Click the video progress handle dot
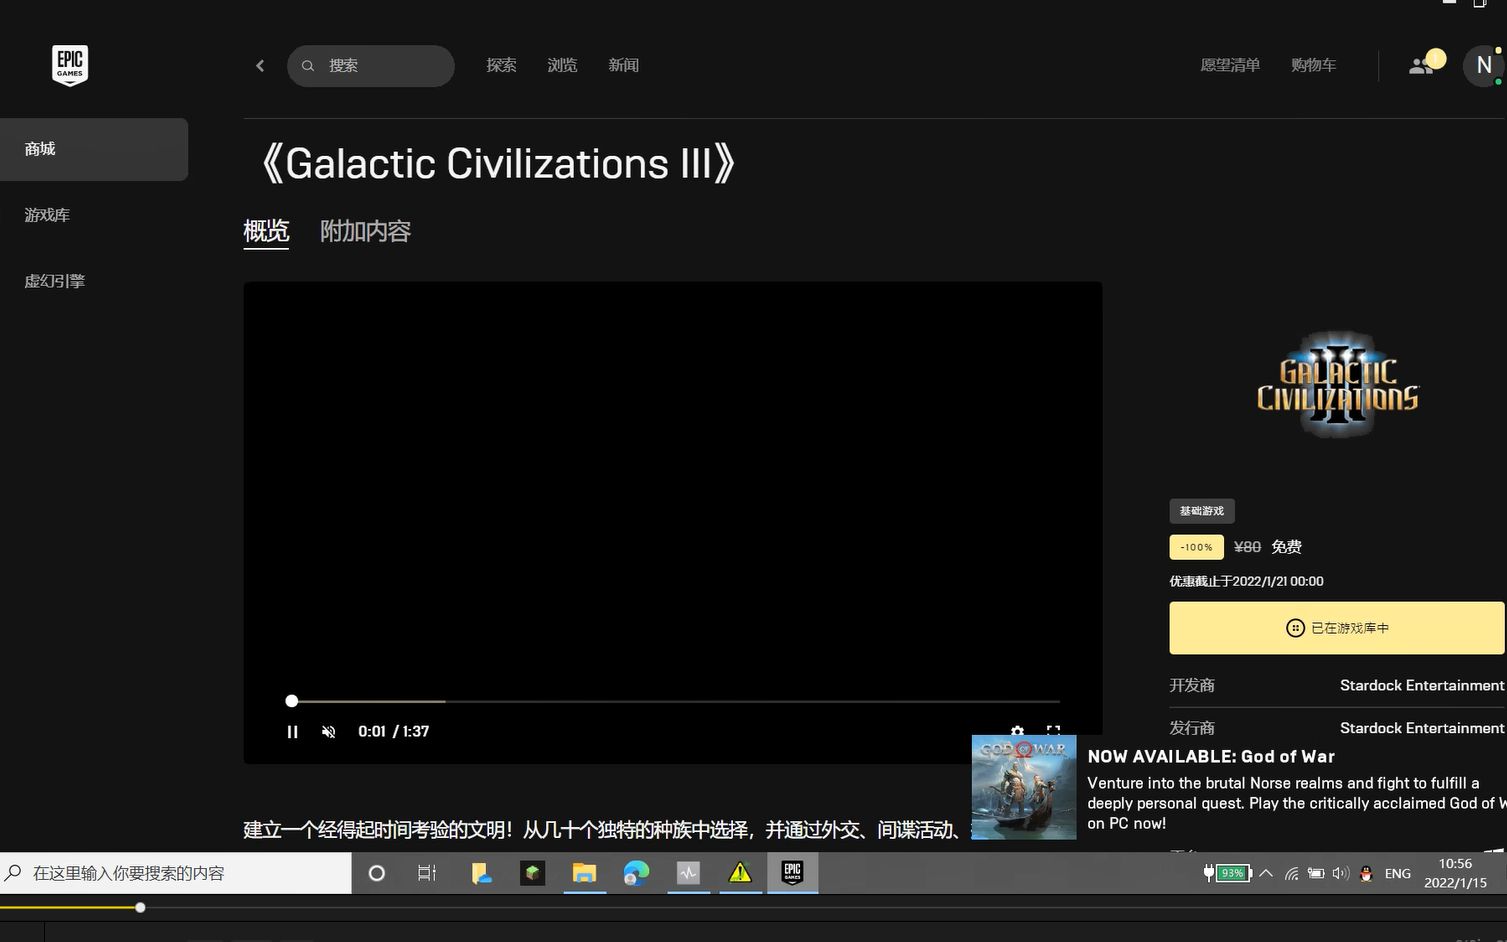Image resolution: width=1507 pixels, height=942 pixels. click(x=292, y=701)
